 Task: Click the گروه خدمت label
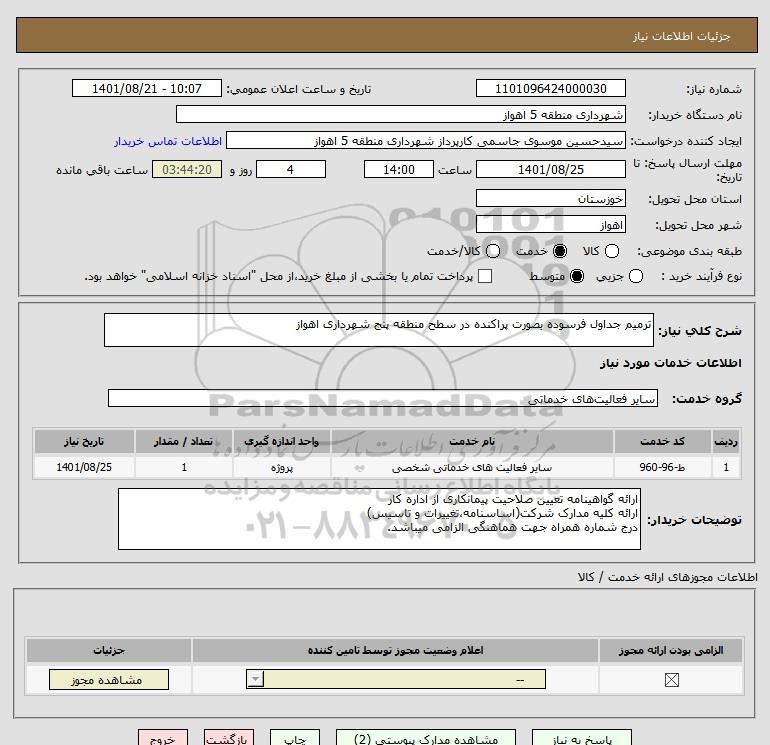click(707, 399)
